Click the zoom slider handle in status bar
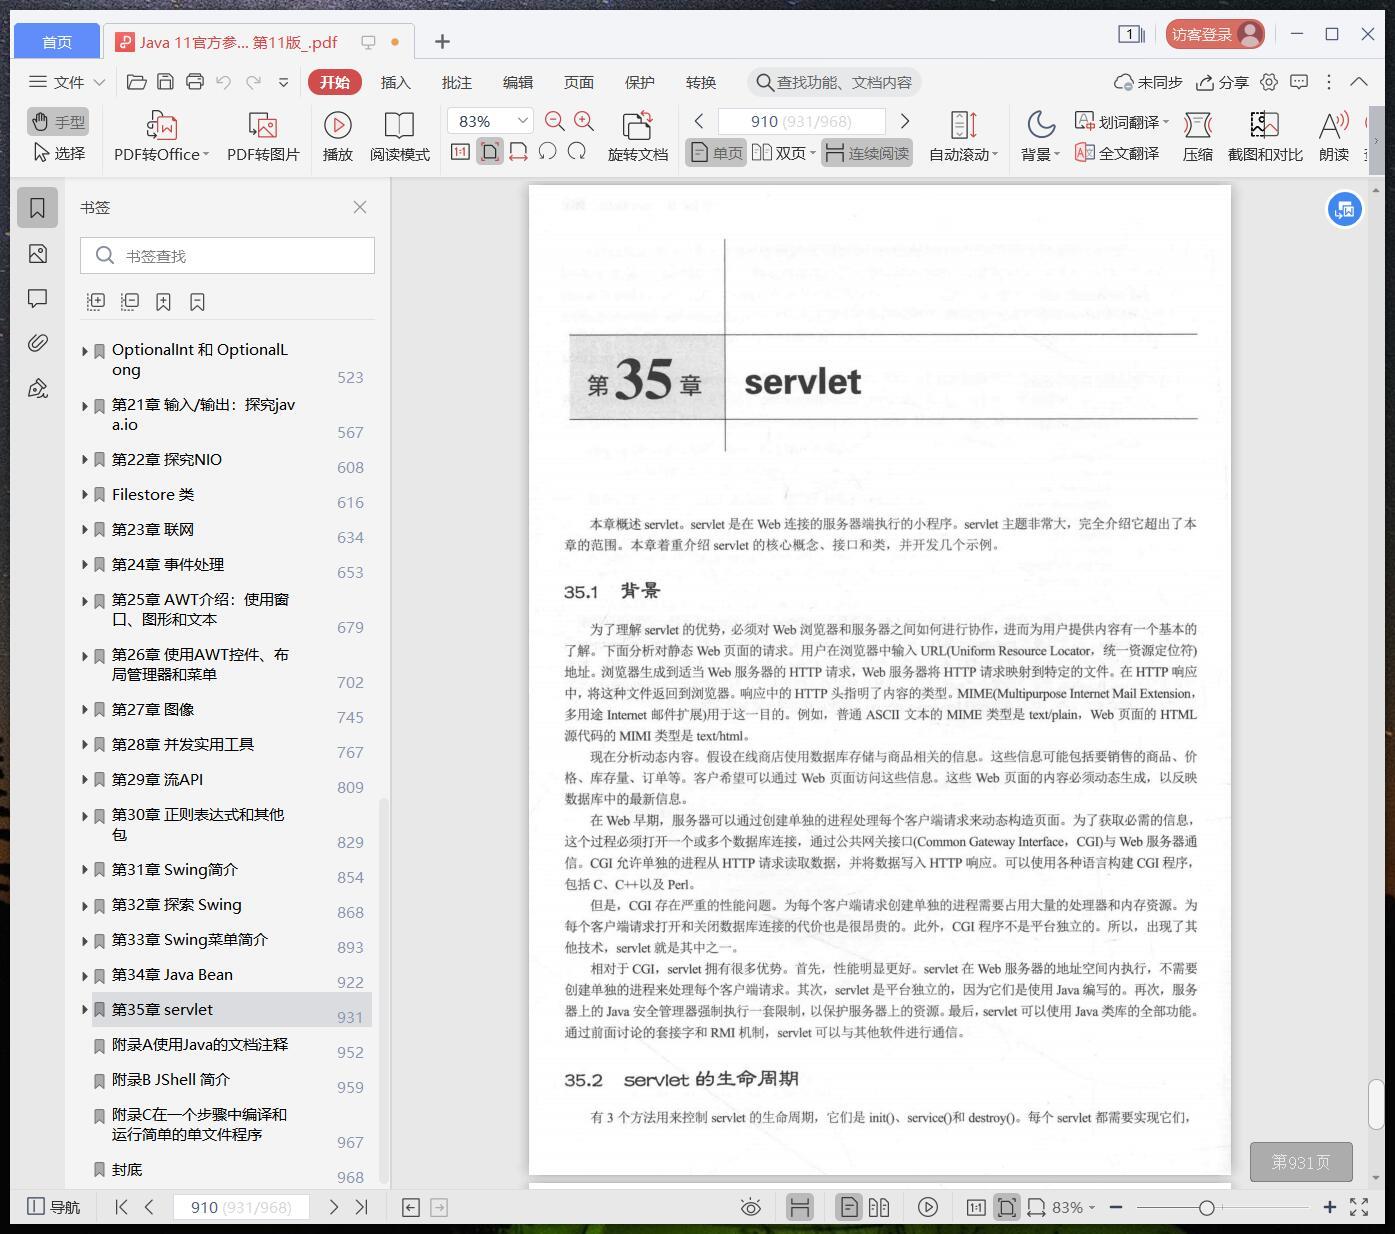 point(1207,1208)
